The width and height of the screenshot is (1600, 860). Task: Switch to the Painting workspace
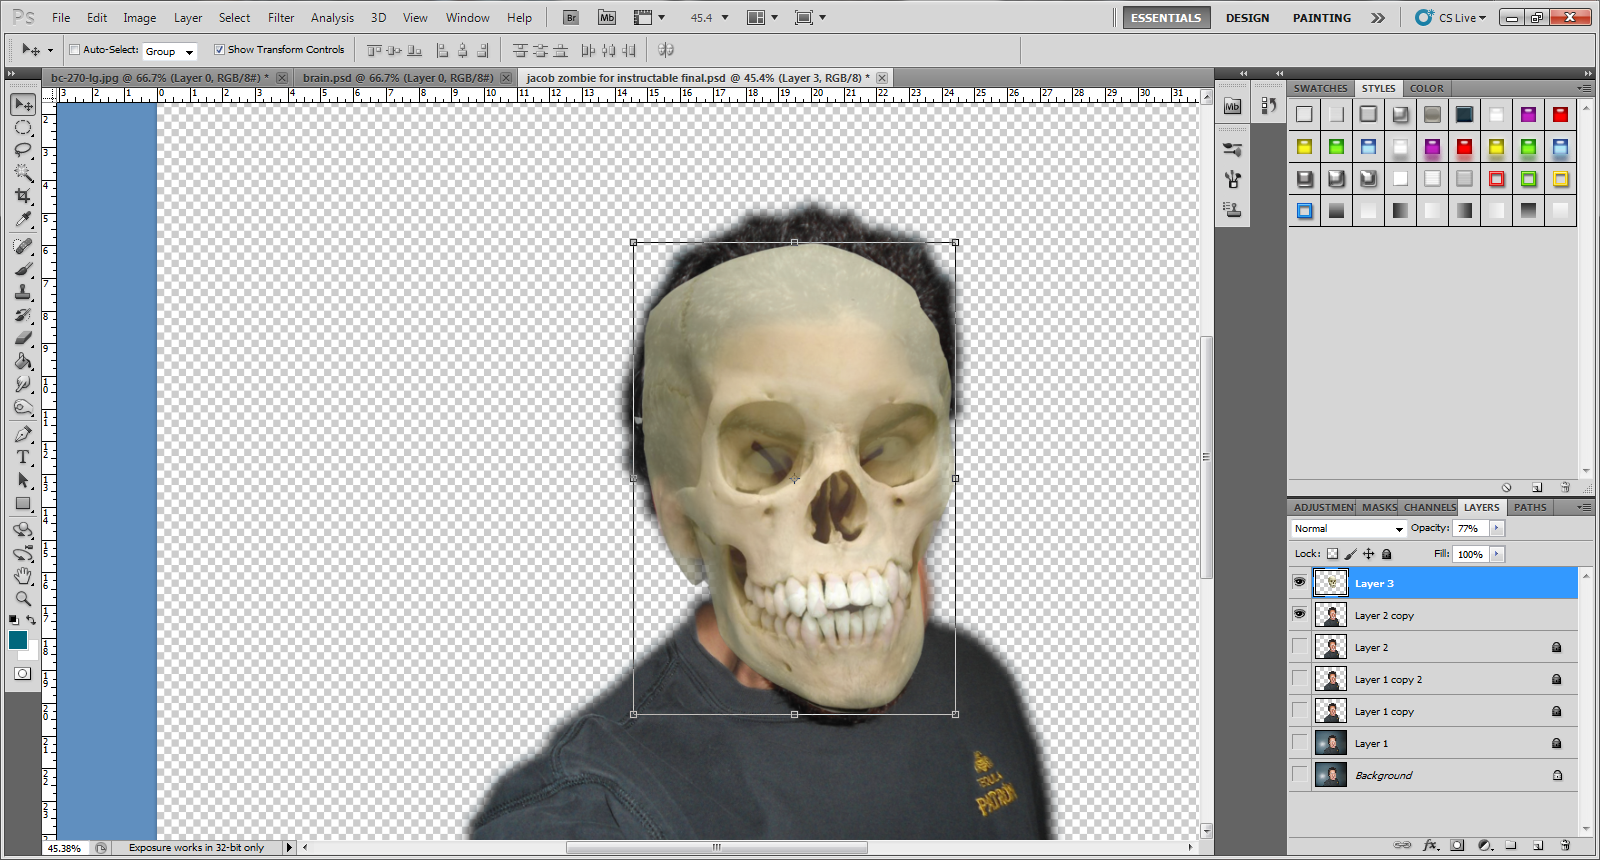1321,18
